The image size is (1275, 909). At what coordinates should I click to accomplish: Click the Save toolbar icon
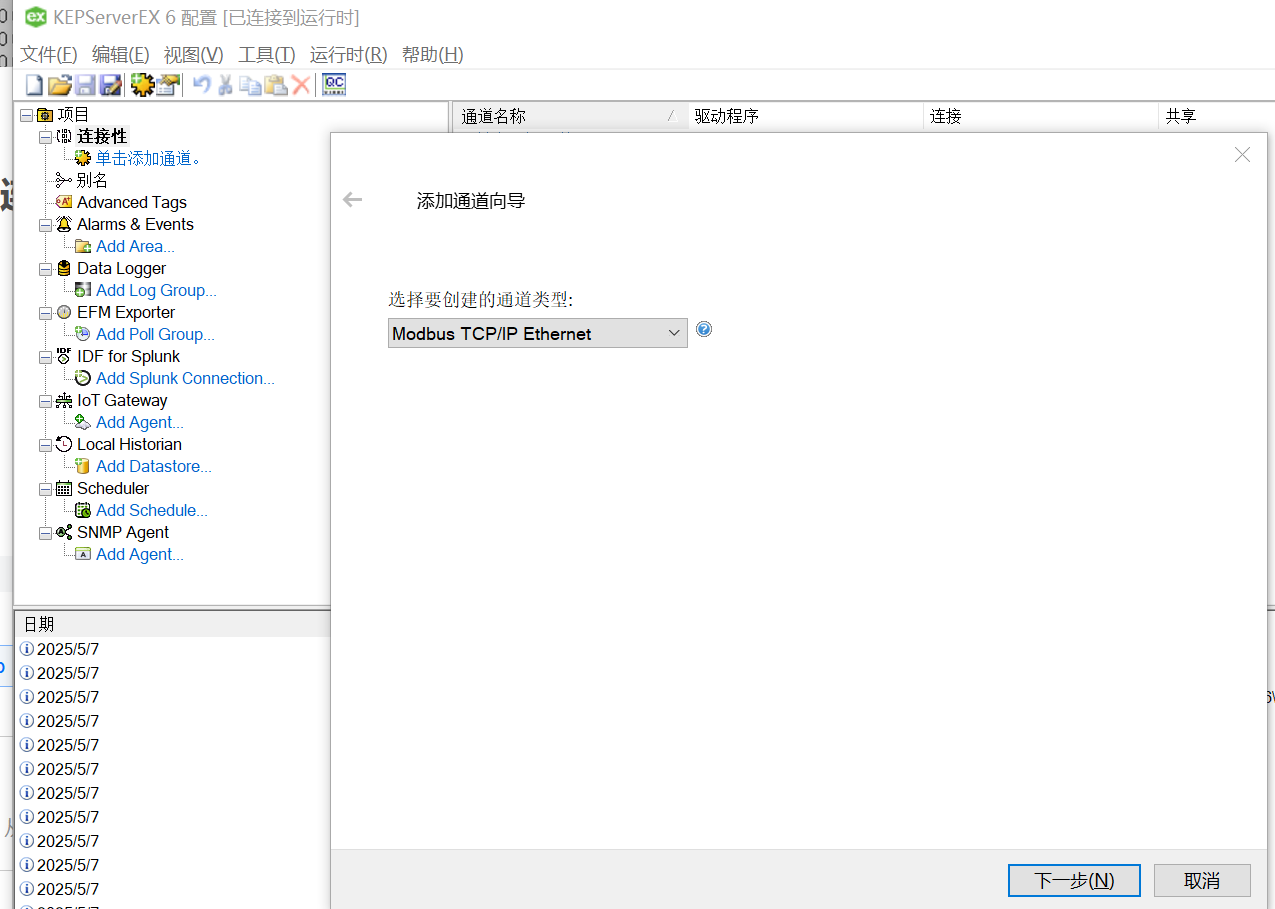85,86
